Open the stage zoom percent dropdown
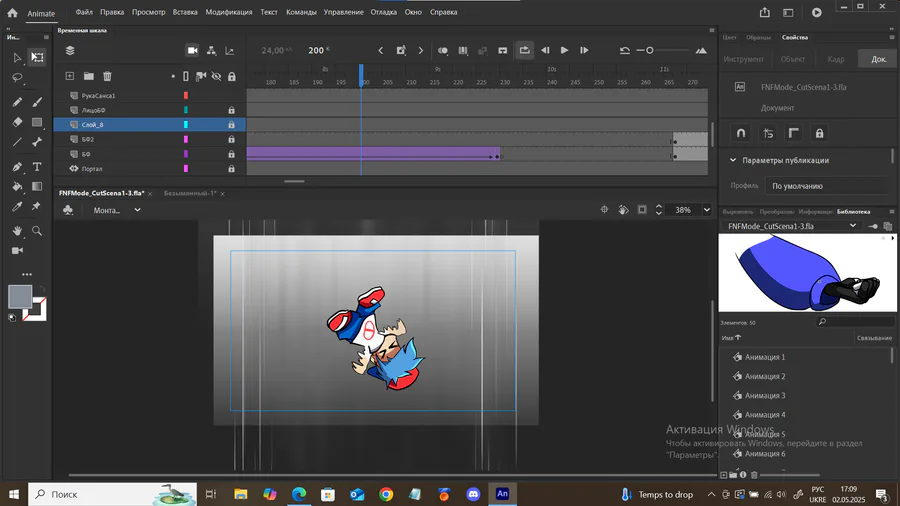900x506 pixels. [x=707, y=210]
